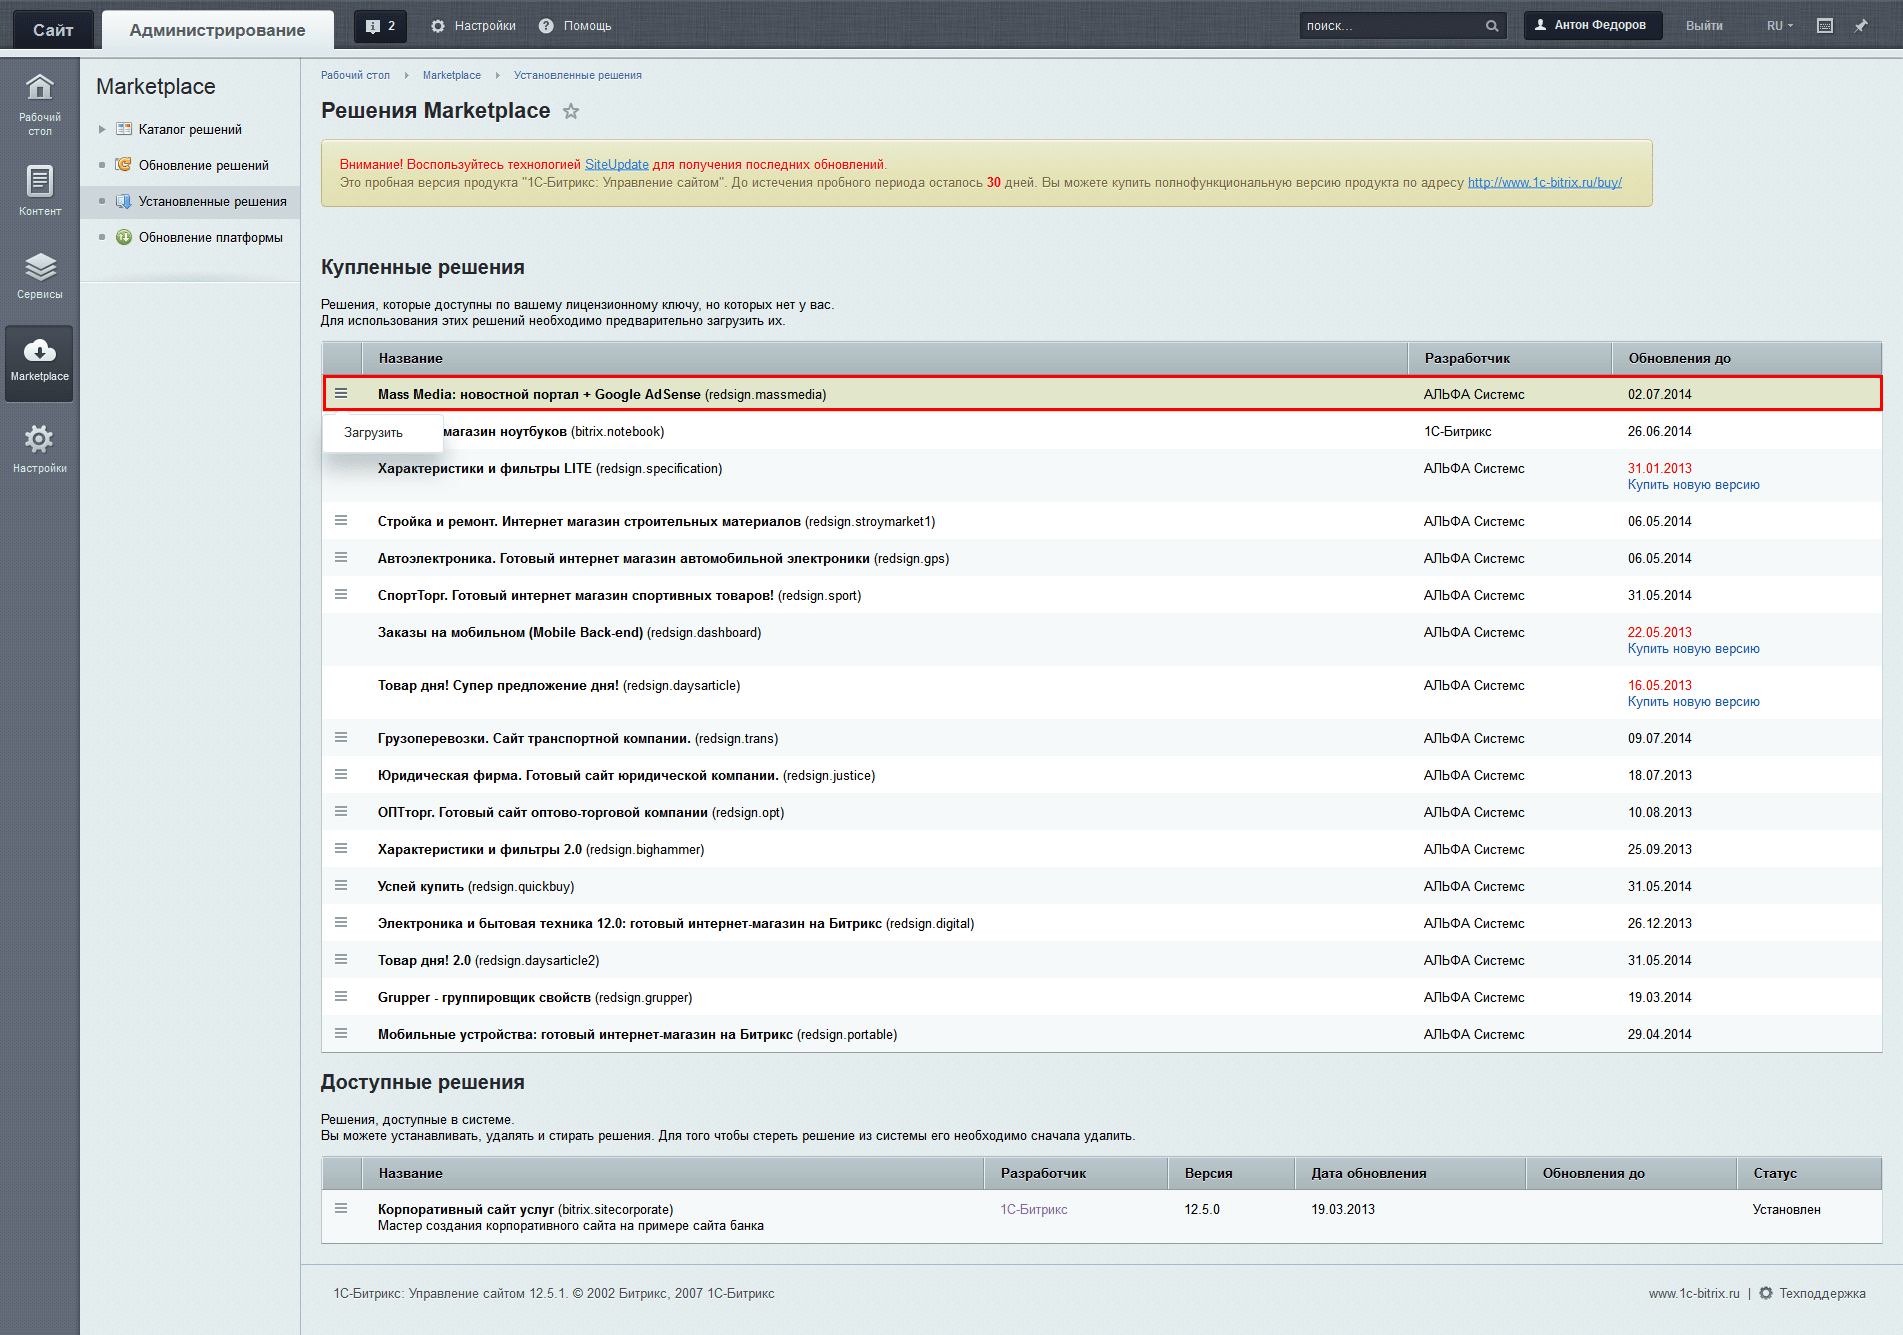The height and width of the screenshot is (1335, 1903).
Task: Open Обновление платформы in the left menu
Action: point(211,237)
